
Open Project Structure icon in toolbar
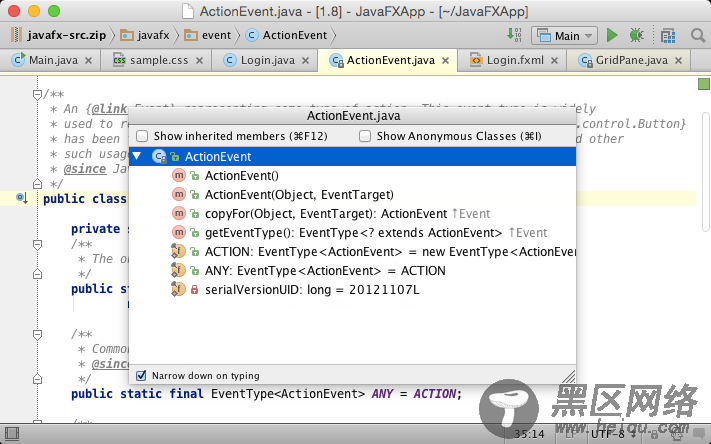click(668, 35)
